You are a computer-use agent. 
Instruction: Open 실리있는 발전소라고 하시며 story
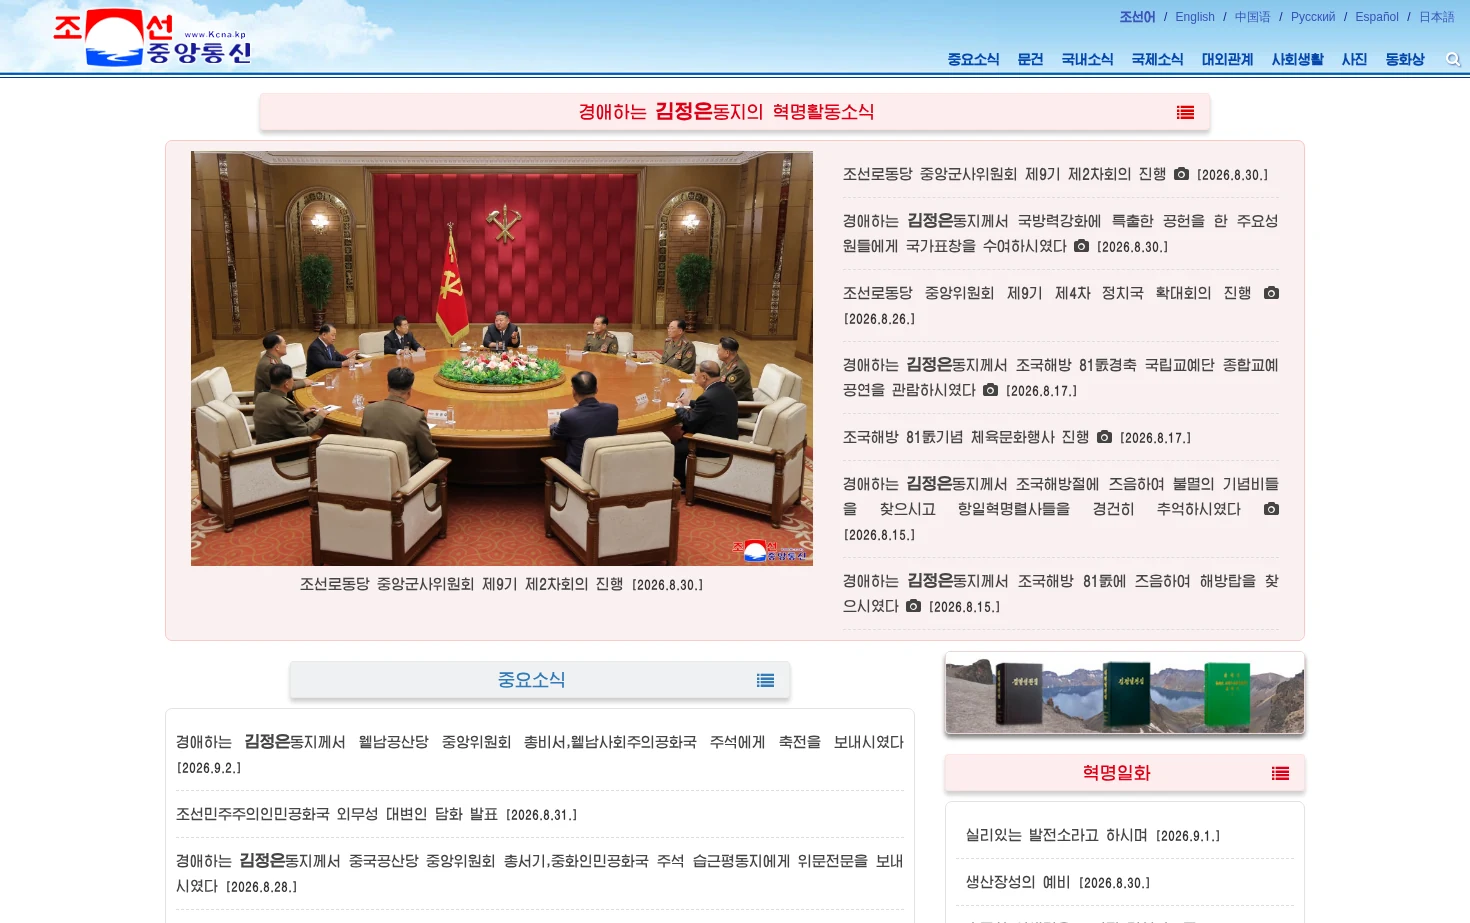pyautogui.click(x=1056, y=835)
